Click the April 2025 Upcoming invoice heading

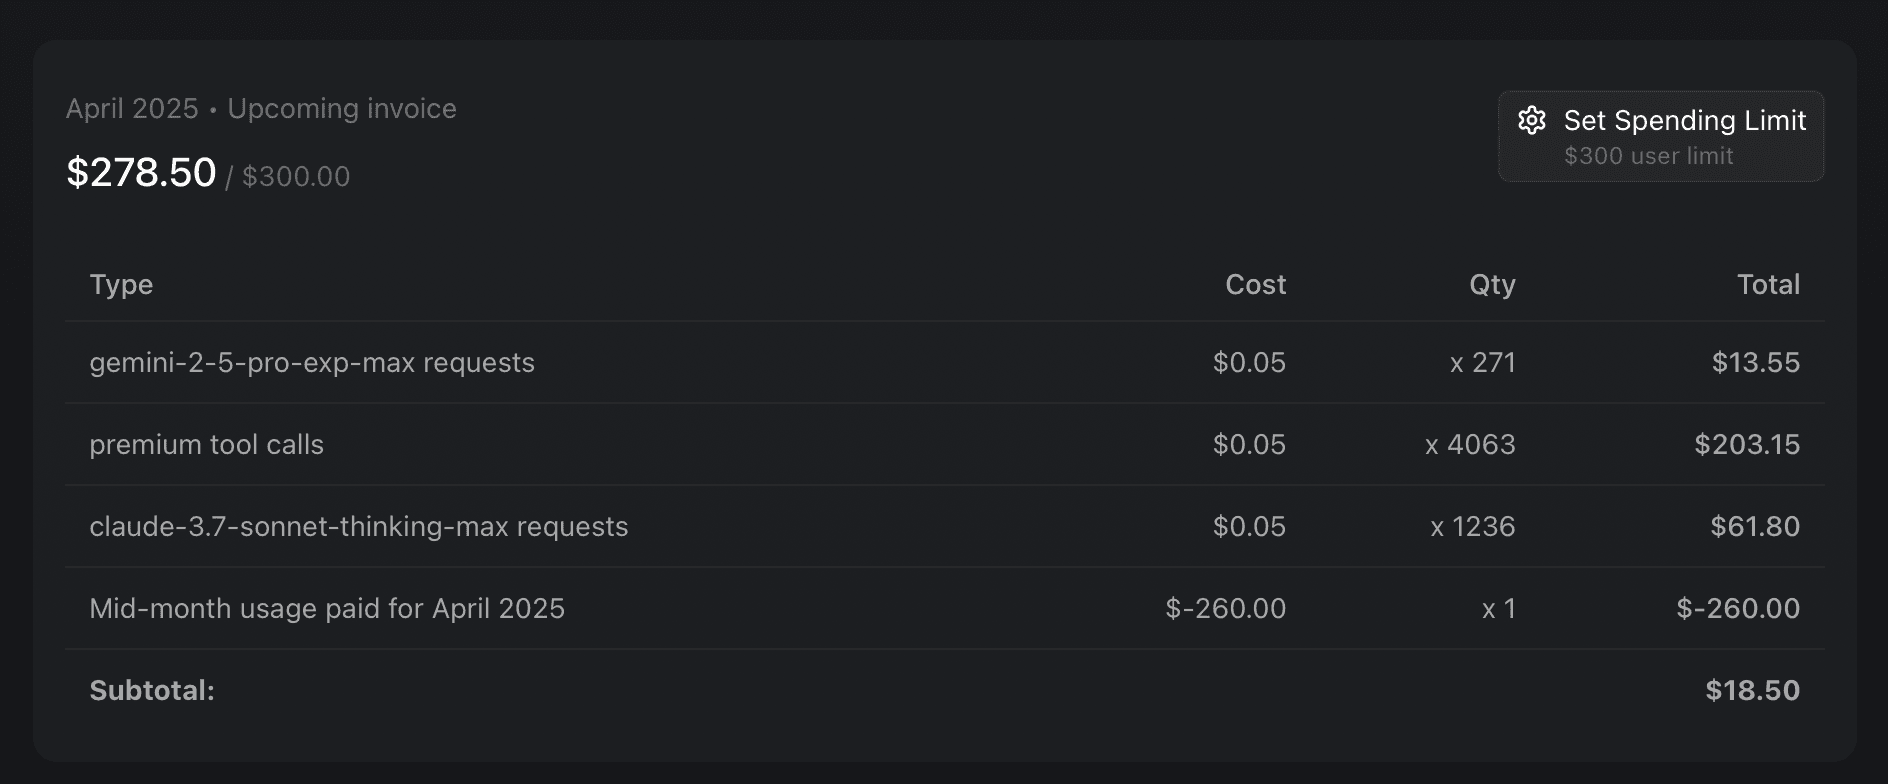click(261, 108)
